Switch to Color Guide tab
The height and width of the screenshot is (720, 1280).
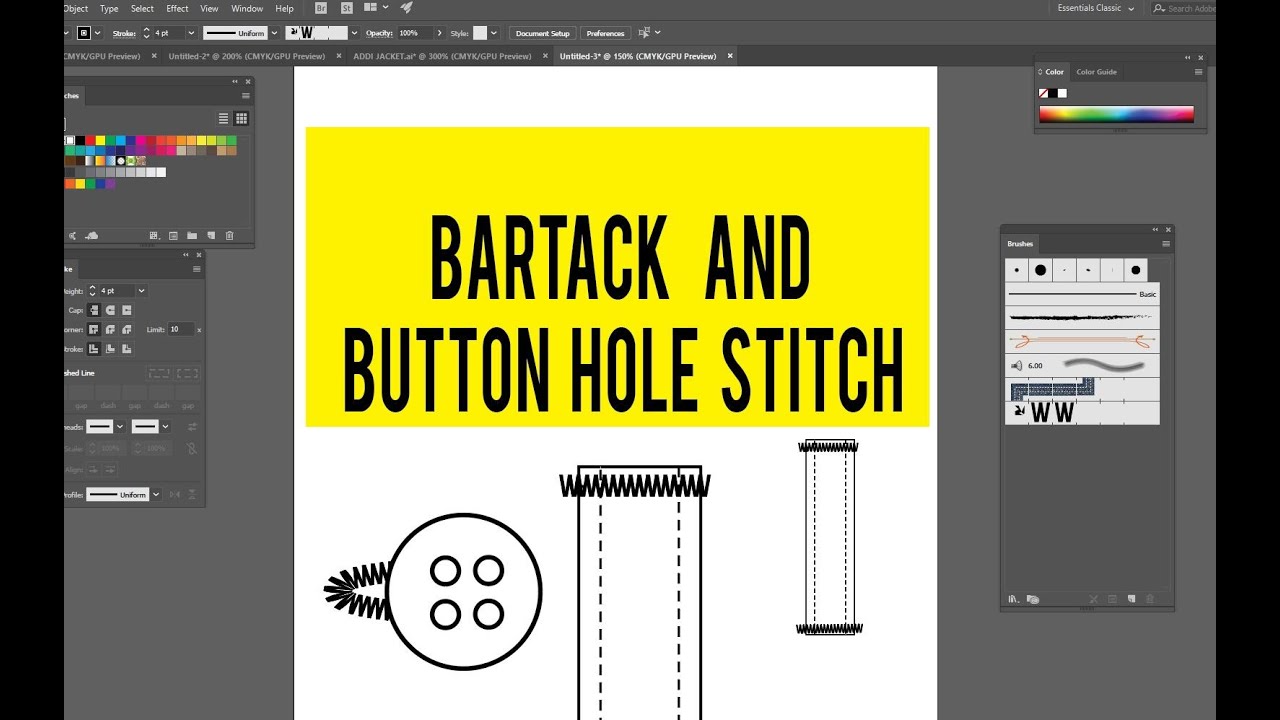coord(1096,72)
